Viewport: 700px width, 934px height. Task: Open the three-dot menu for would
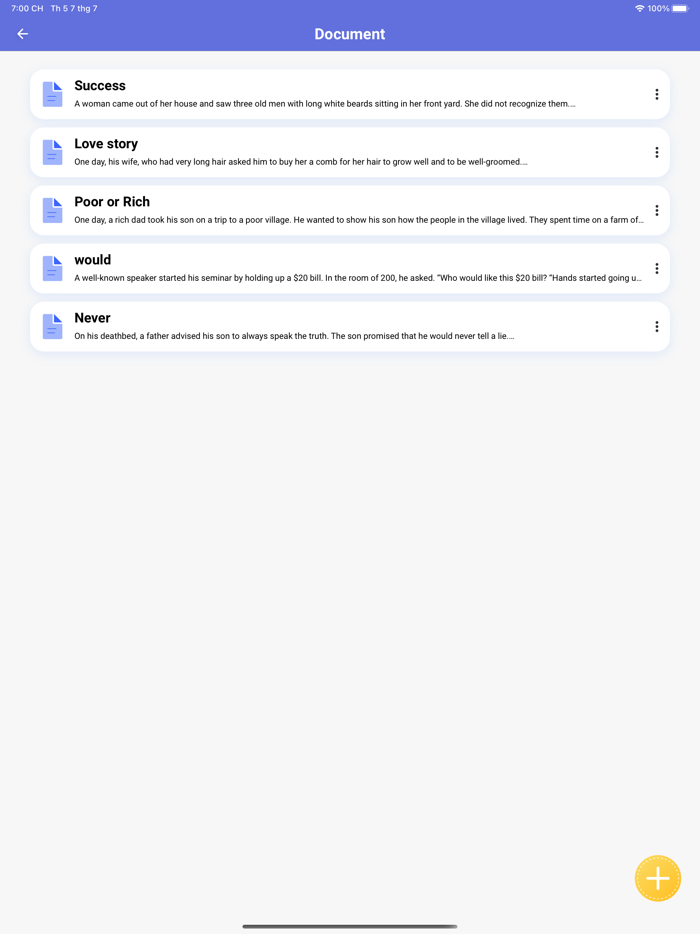click(657, 268)
